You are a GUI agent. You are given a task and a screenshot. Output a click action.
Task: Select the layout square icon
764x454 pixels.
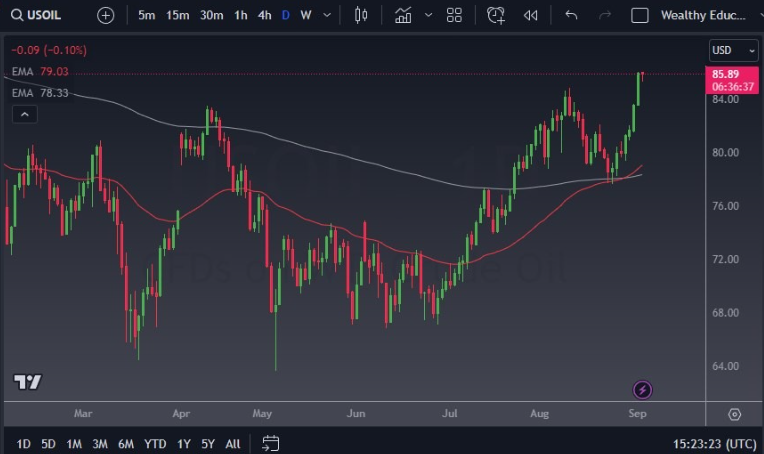640,15
